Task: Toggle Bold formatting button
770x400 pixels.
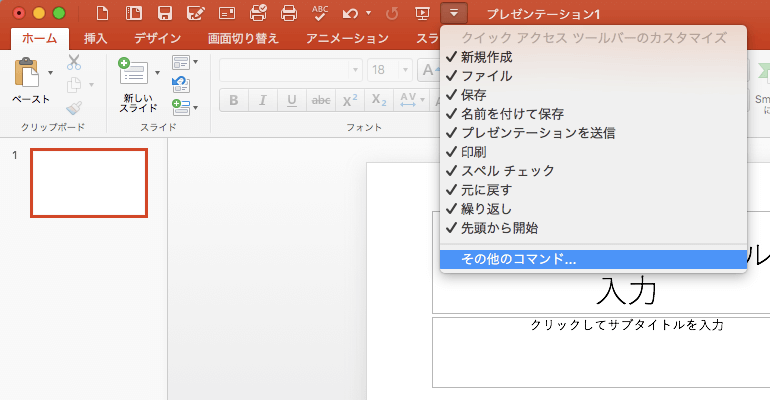Action: [x=234, y=100]
